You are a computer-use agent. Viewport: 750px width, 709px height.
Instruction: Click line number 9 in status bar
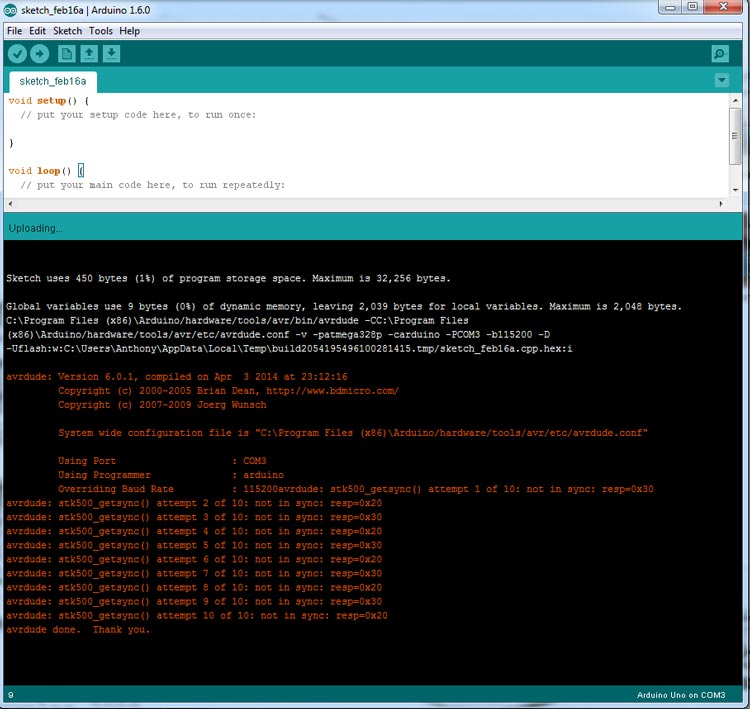11,695
